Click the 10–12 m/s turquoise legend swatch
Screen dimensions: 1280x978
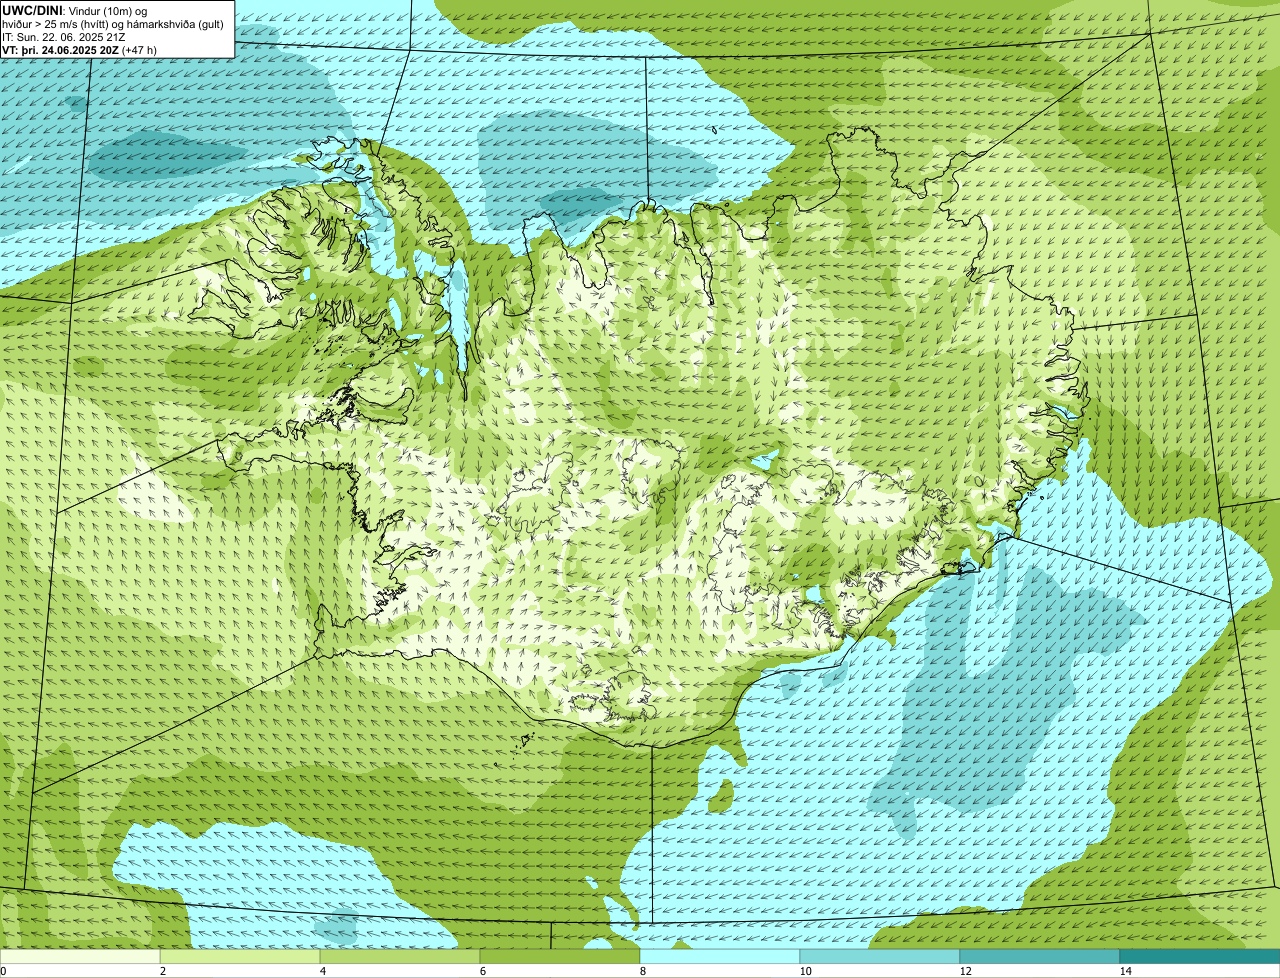click(880, 956)
